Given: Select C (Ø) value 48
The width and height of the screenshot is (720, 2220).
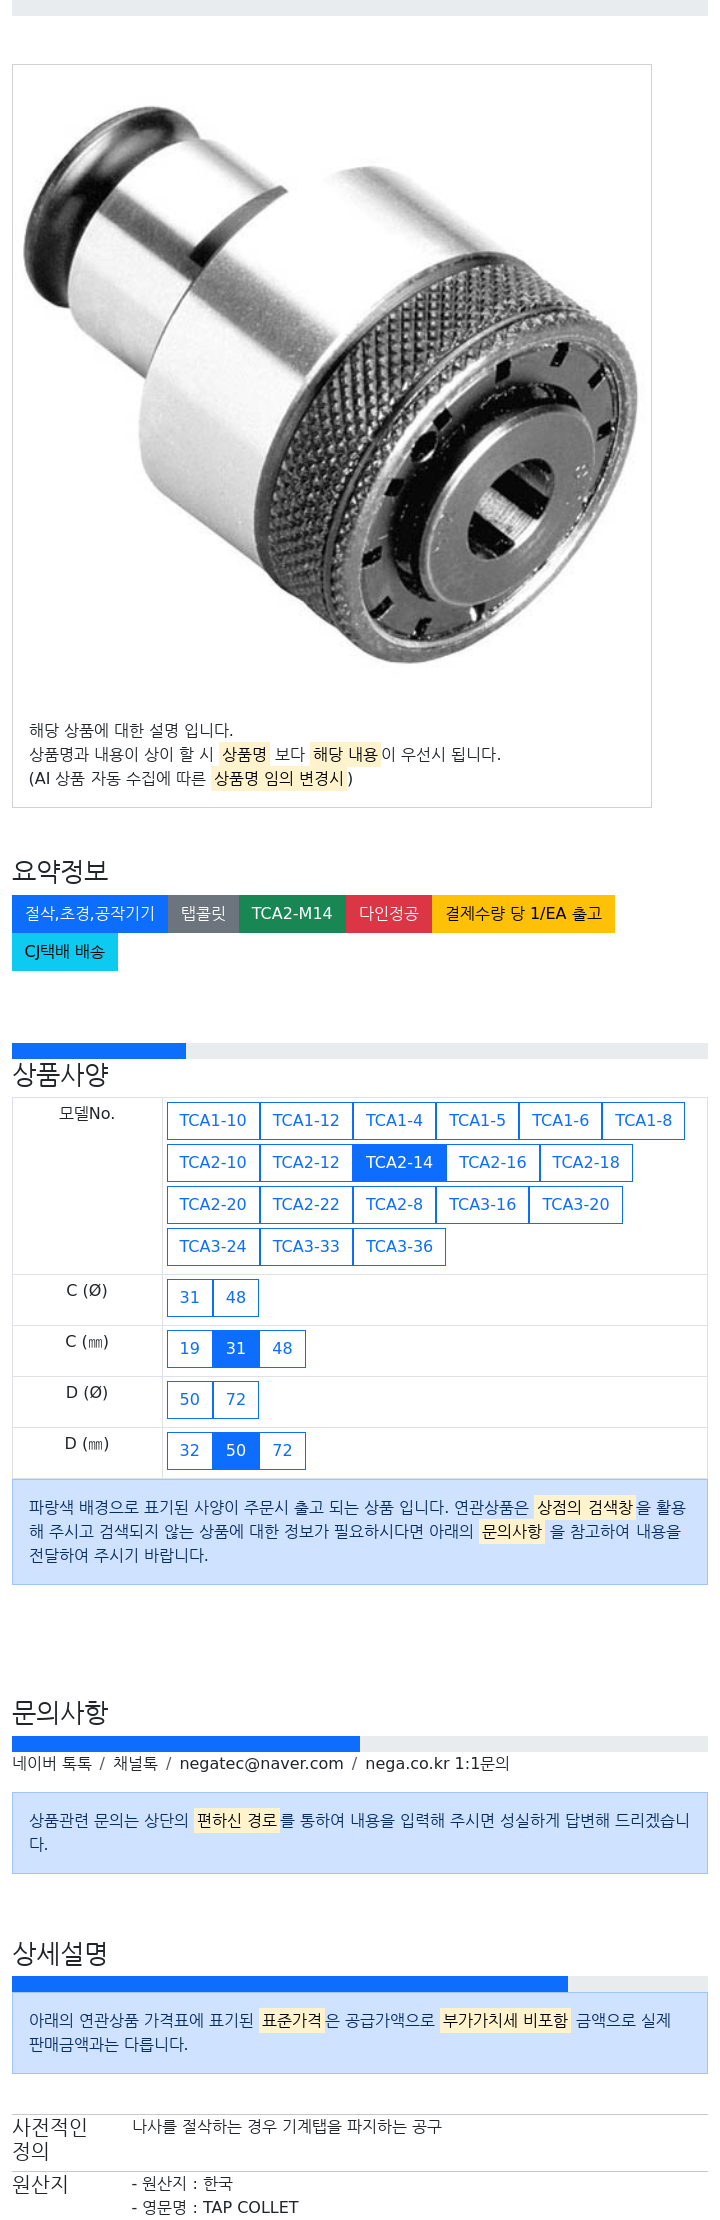Looking at the screenshot, I should point(236,1298).
